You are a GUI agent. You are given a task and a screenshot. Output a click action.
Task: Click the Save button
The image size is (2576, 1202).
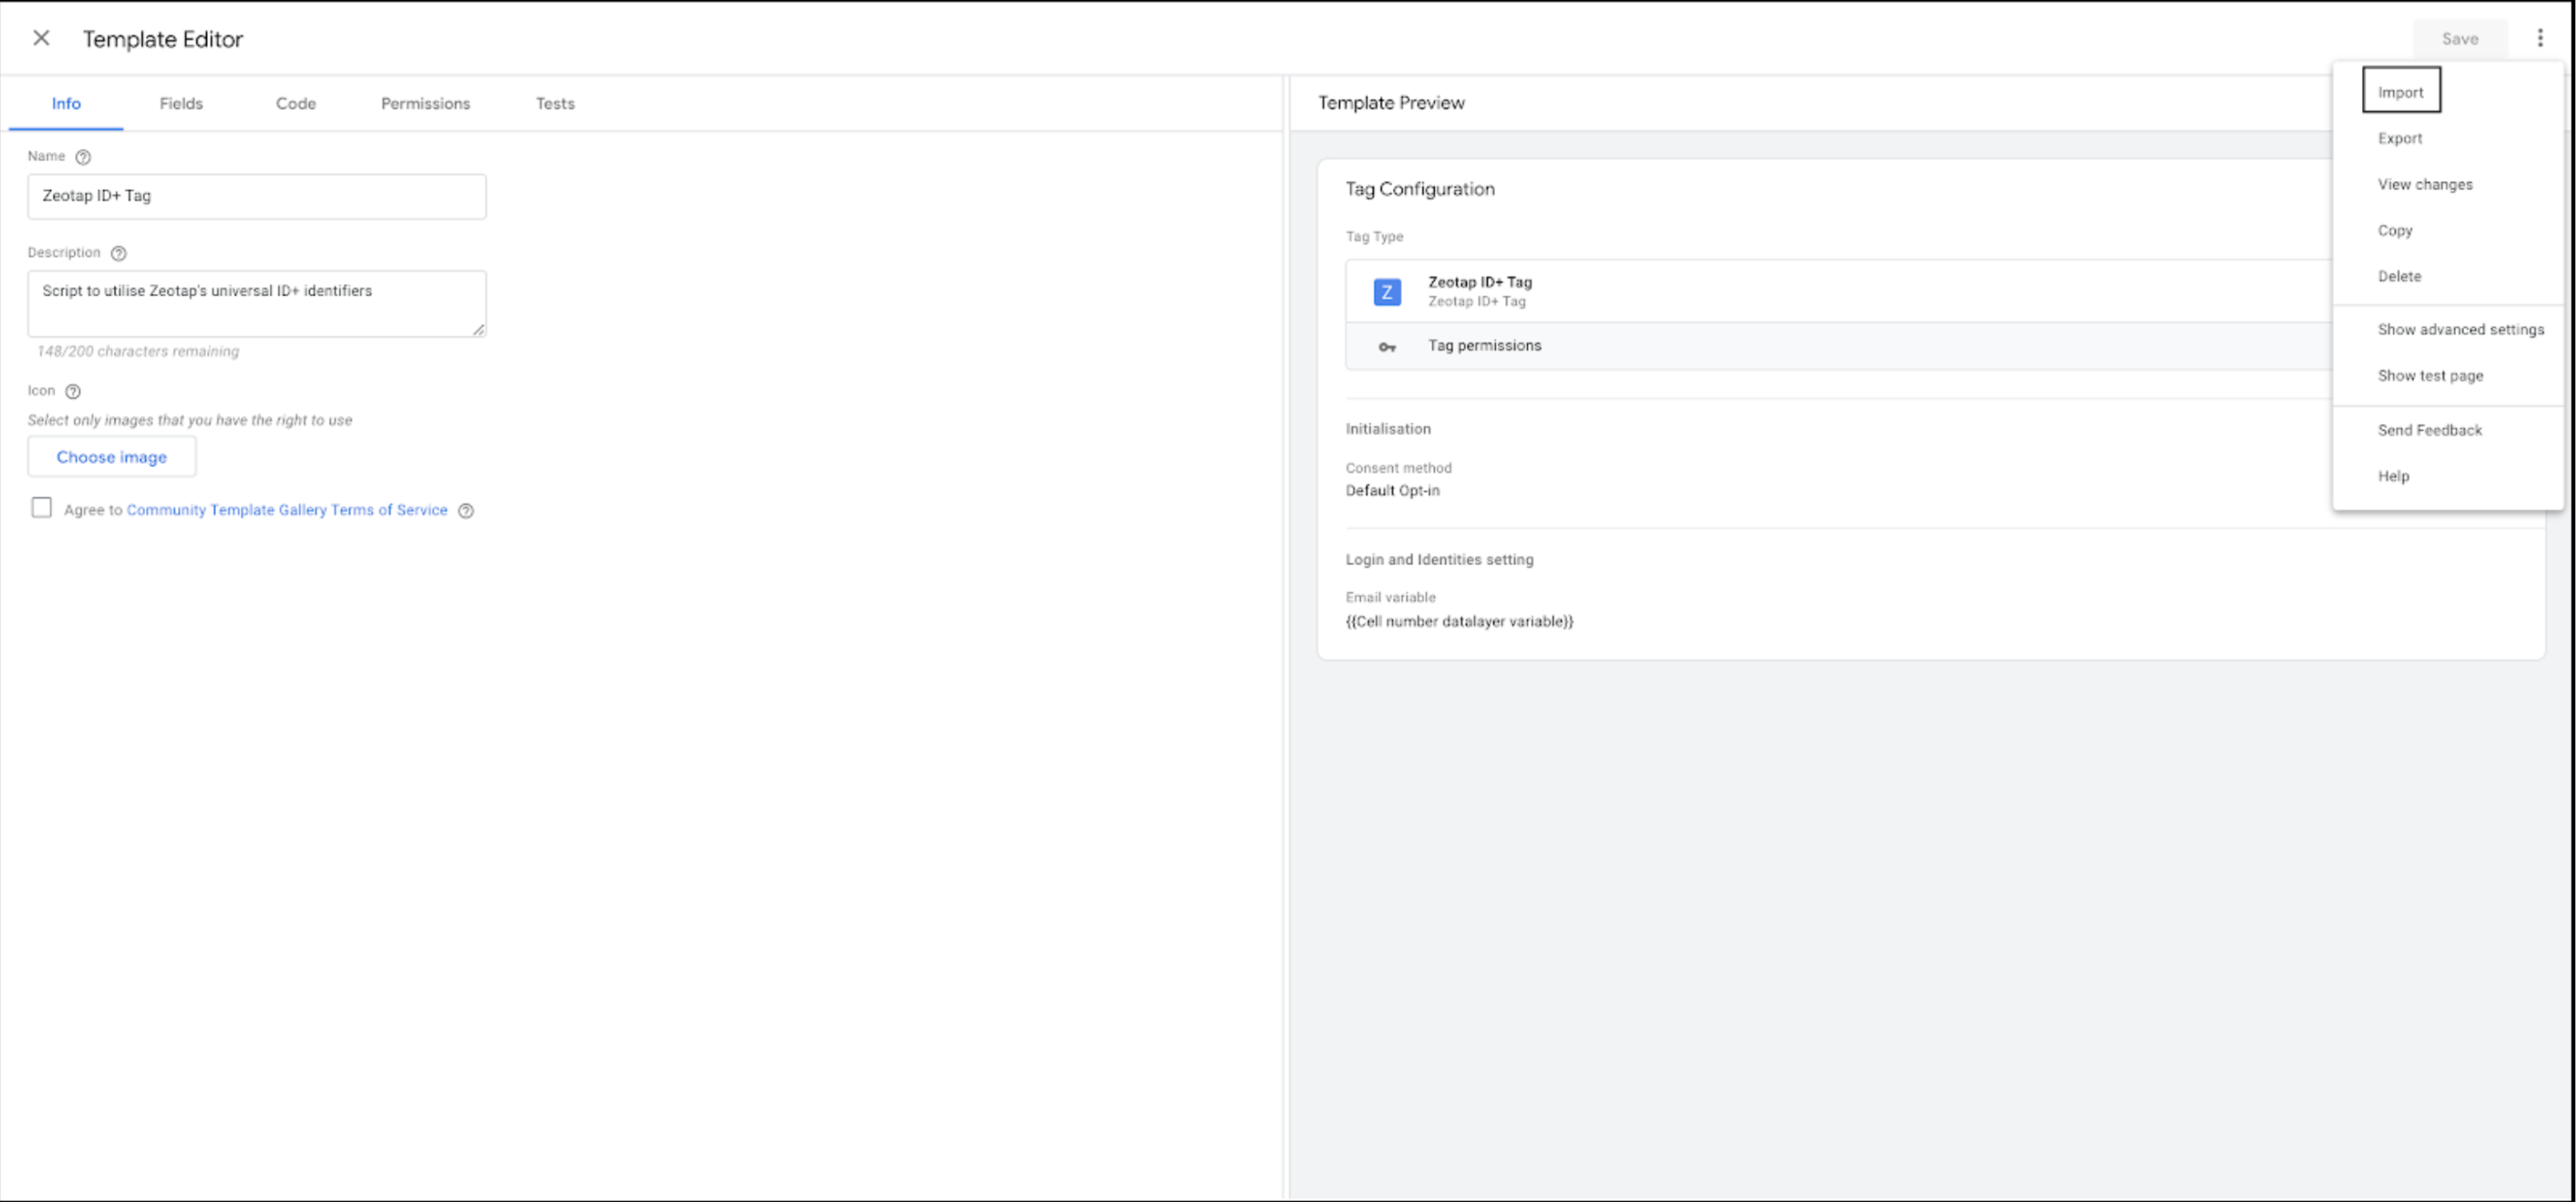pos(2459,39)
